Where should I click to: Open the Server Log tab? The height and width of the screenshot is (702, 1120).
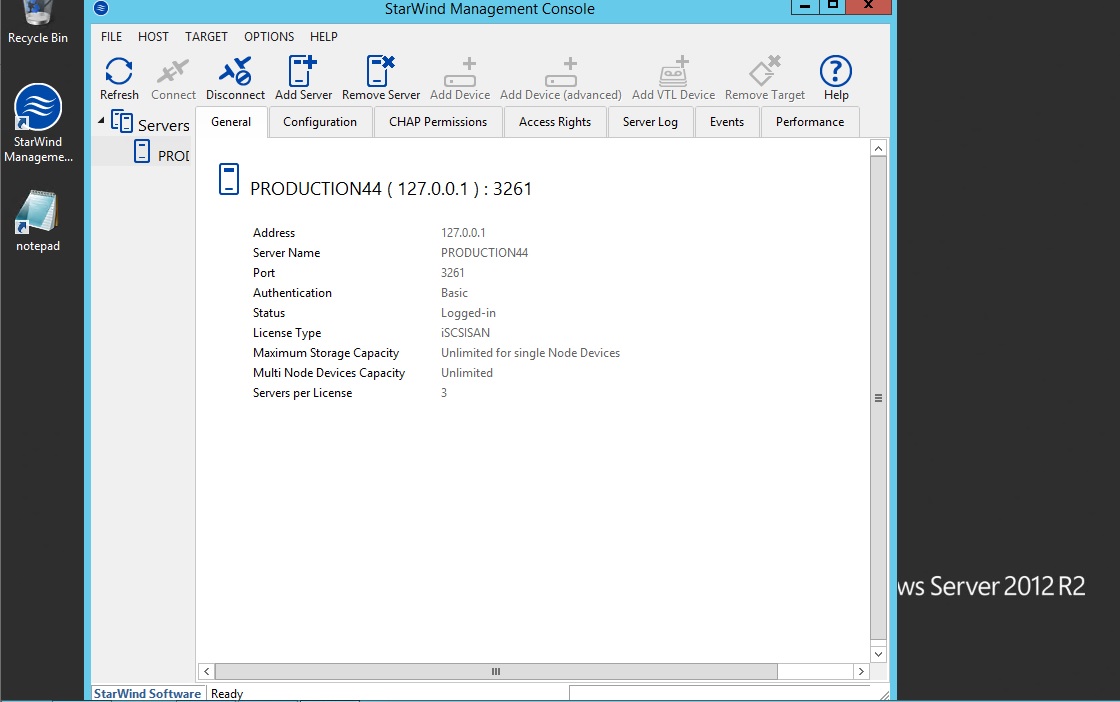(650, 122)
